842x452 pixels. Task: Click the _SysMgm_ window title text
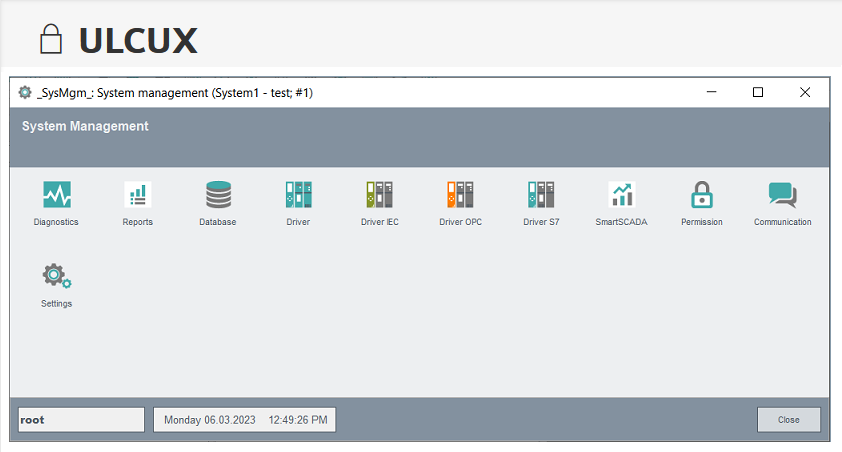click(175, 93)
